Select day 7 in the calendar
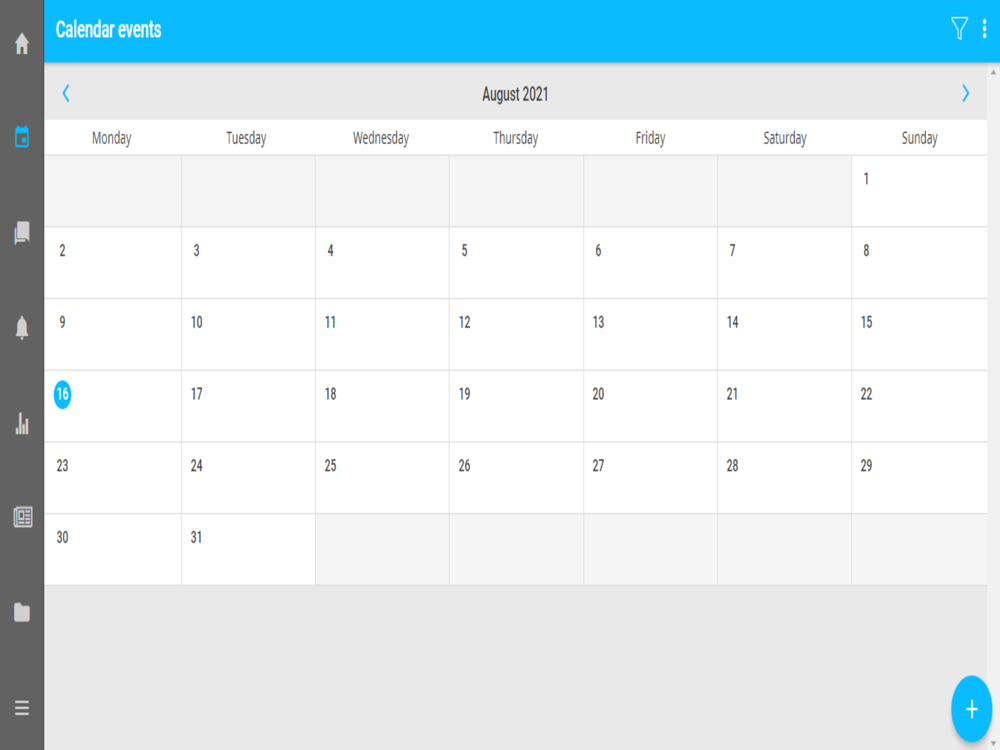This screenshot has width=1000, height=750. (x=784, y=263)
